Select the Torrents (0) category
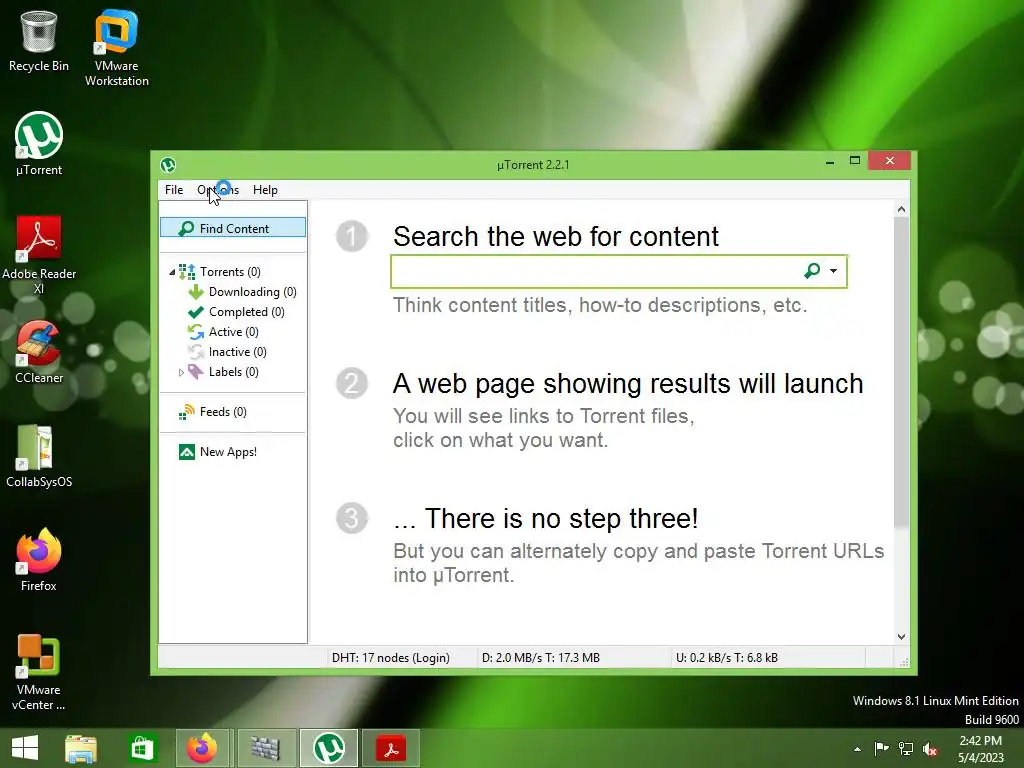The image size is (1024, 768). (x=230, y=272)
